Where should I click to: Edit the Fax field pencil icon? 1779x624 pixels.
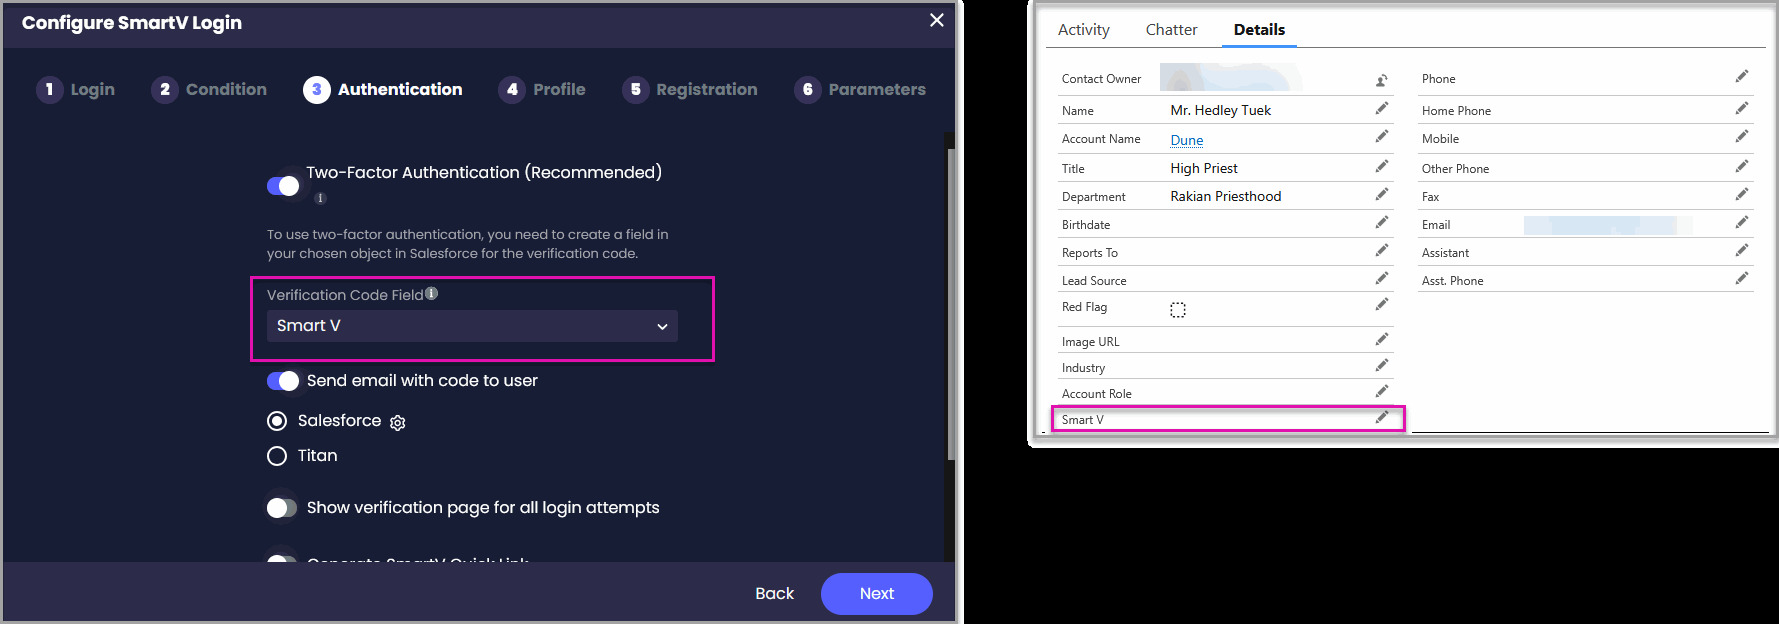coord(1742,194)
